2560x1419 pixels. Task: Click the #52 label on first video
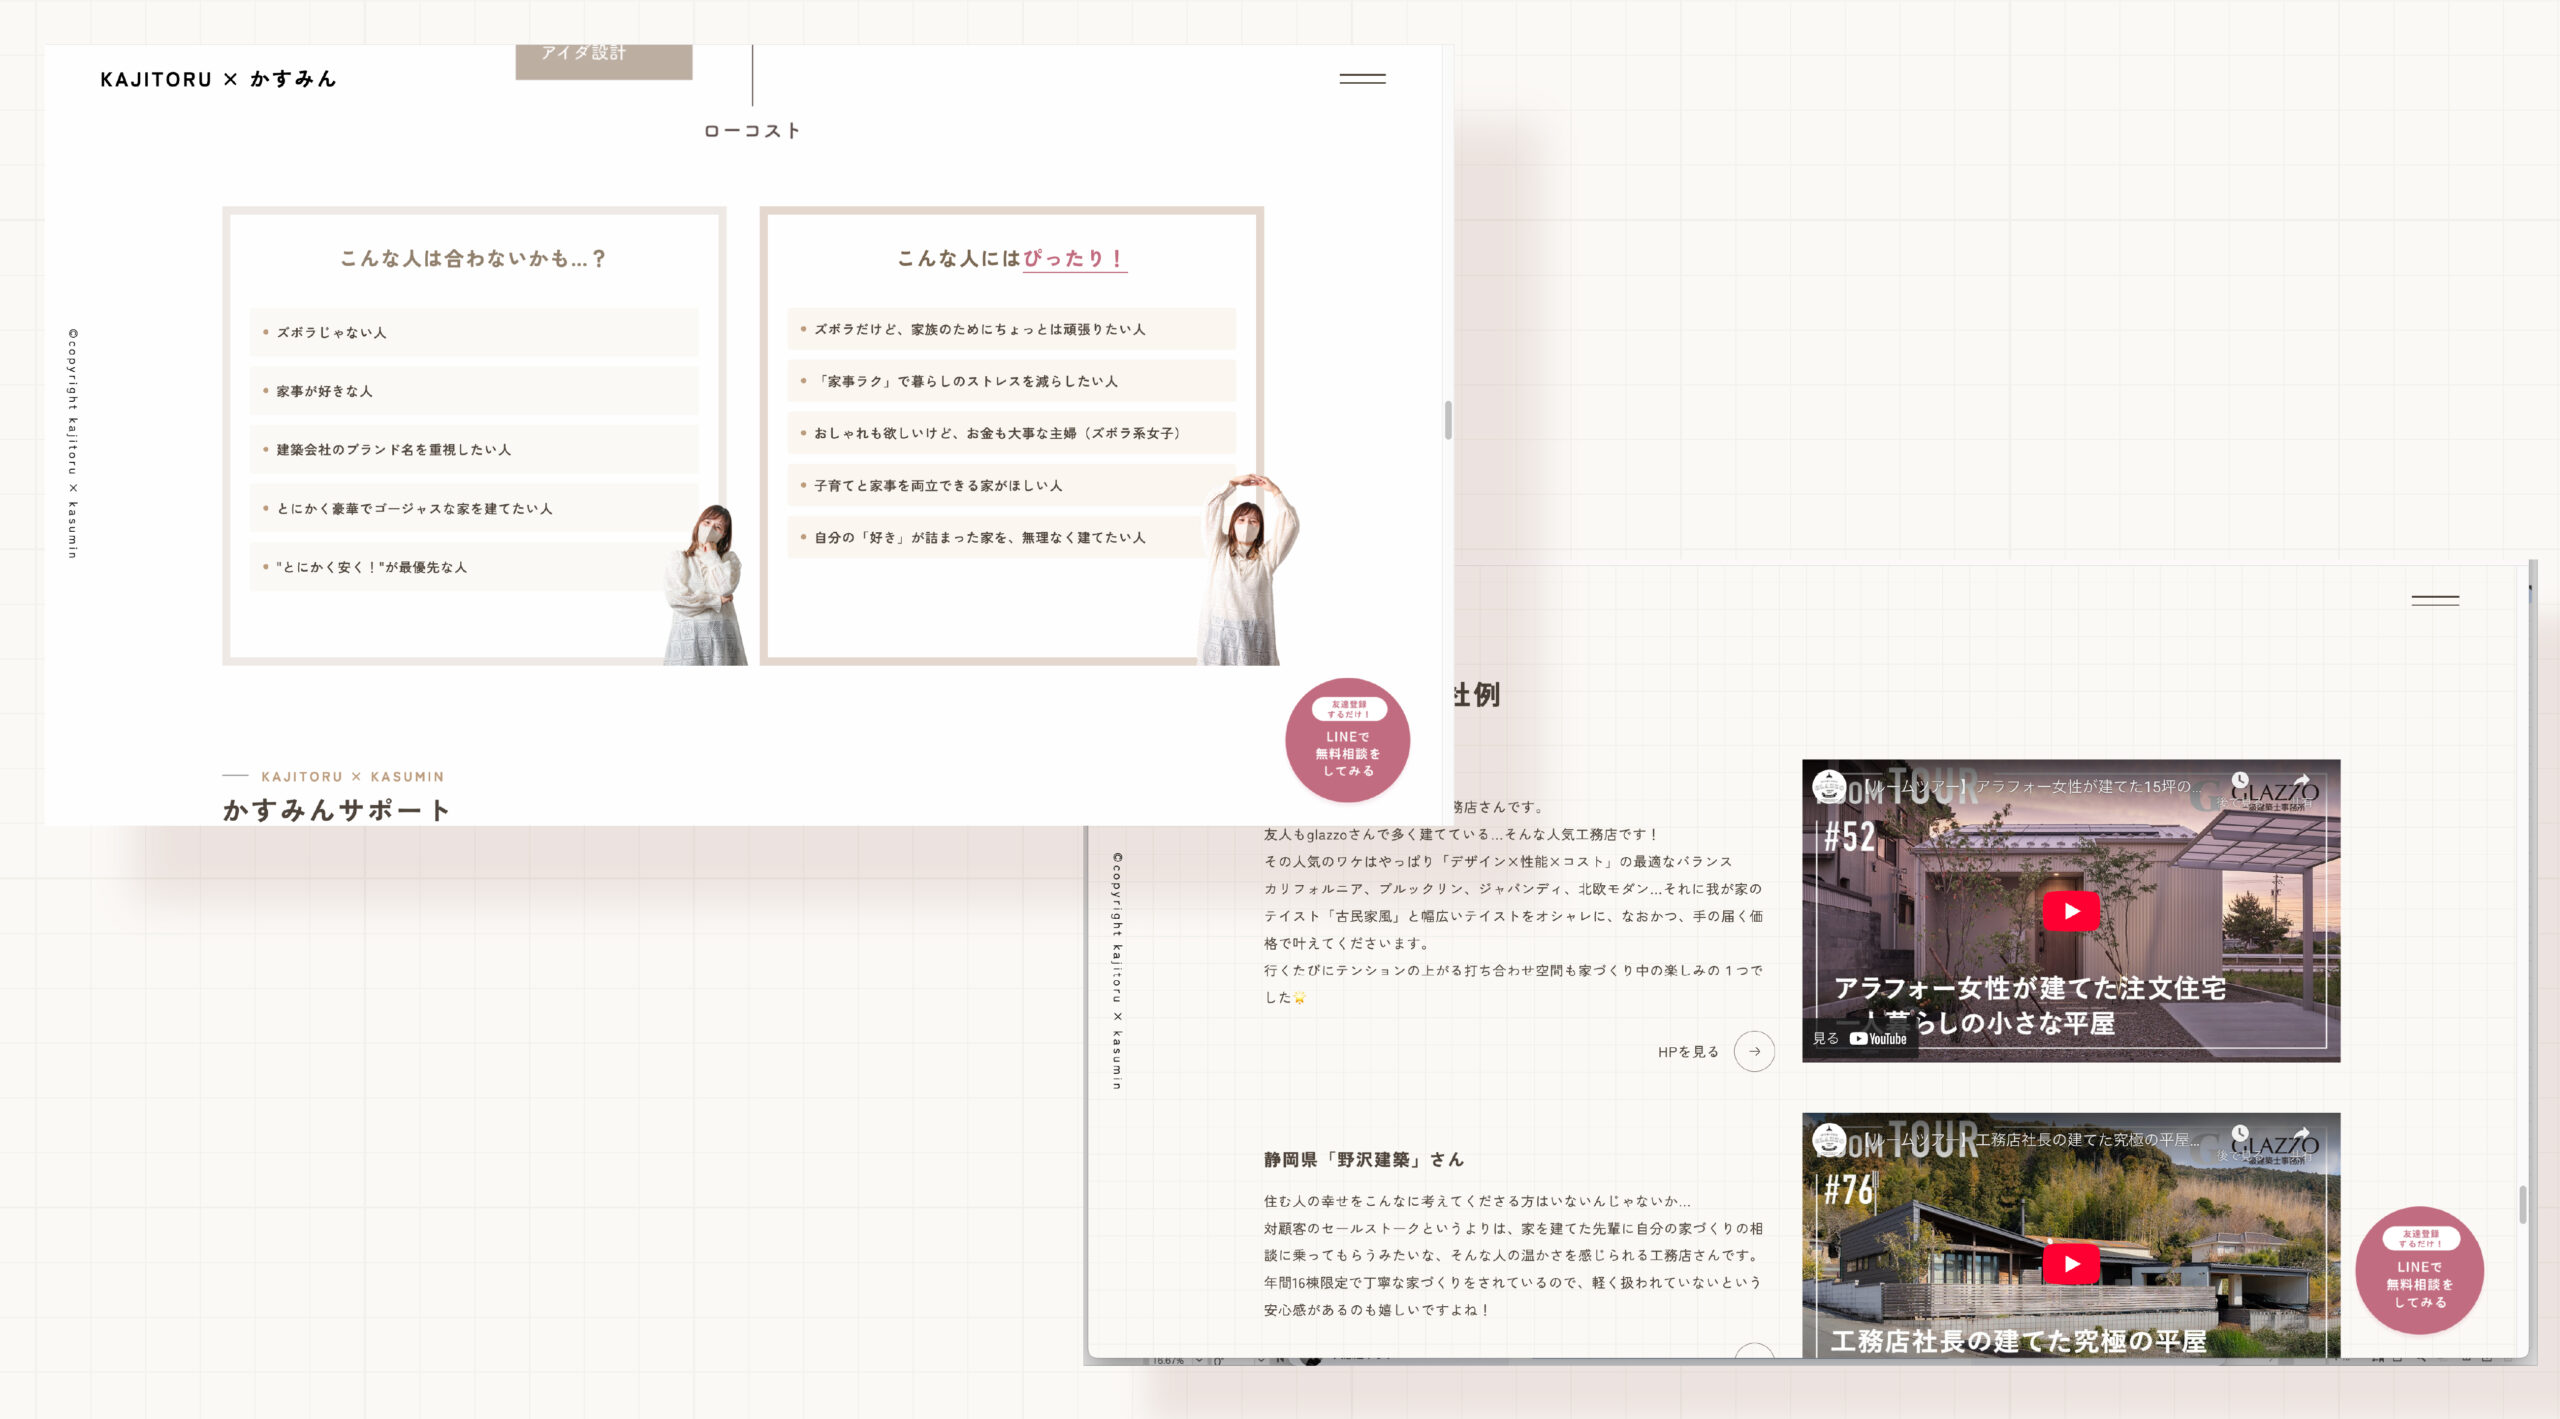coord(1850,836)
